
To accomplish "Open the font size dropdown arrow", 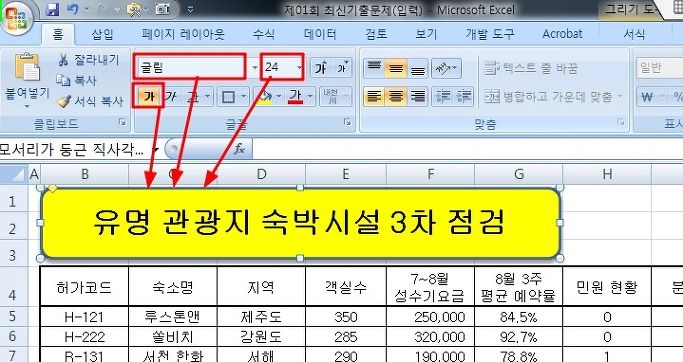I will pyautogui.click(x=299, y=67).
